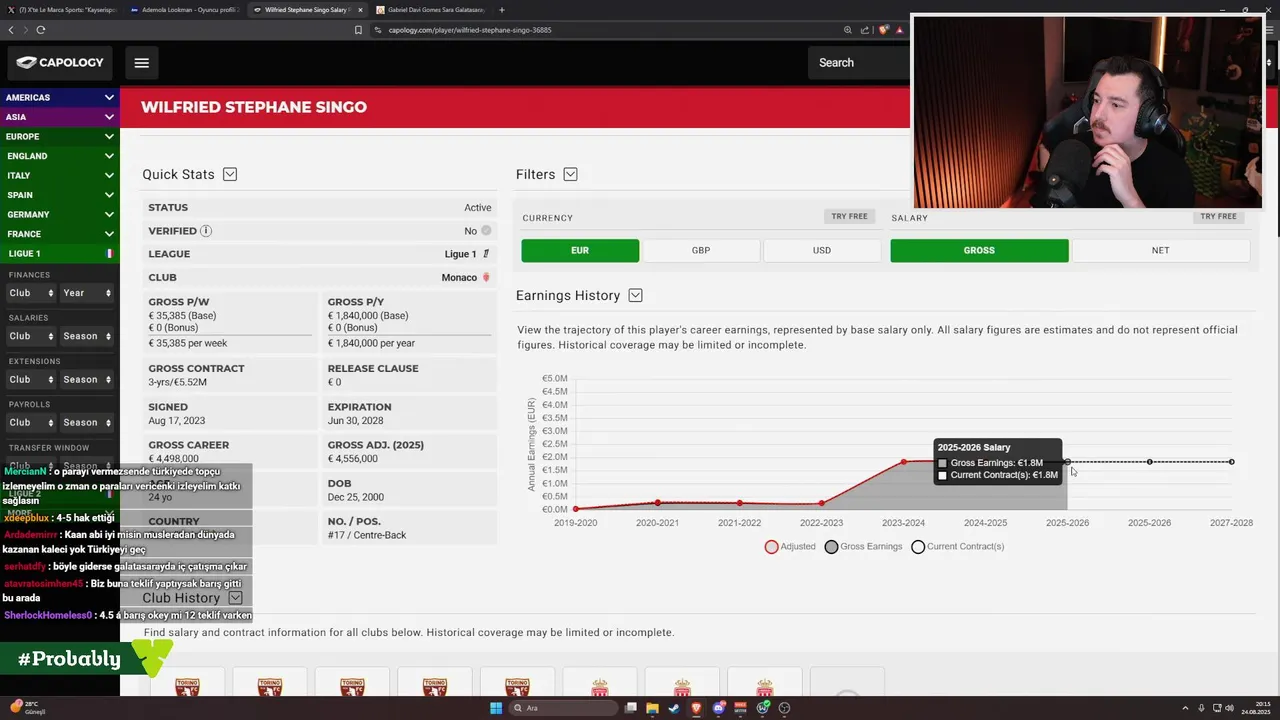Click the Windows taskbar search box
Image resolution: width=1280 pixels, height=720 pixels.
(x=563, y=708)
